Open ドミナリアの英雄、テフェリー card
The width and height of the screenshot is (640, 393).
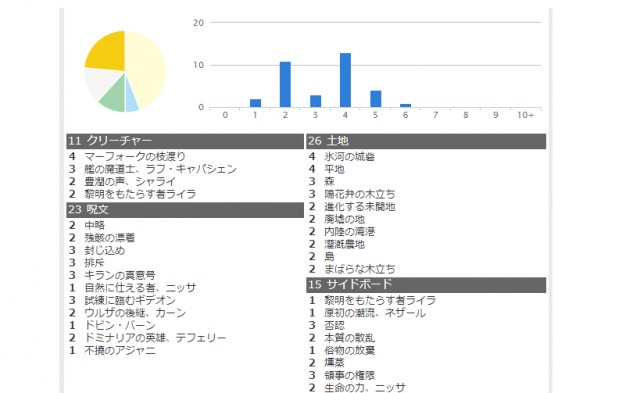[x=155, y=338]
